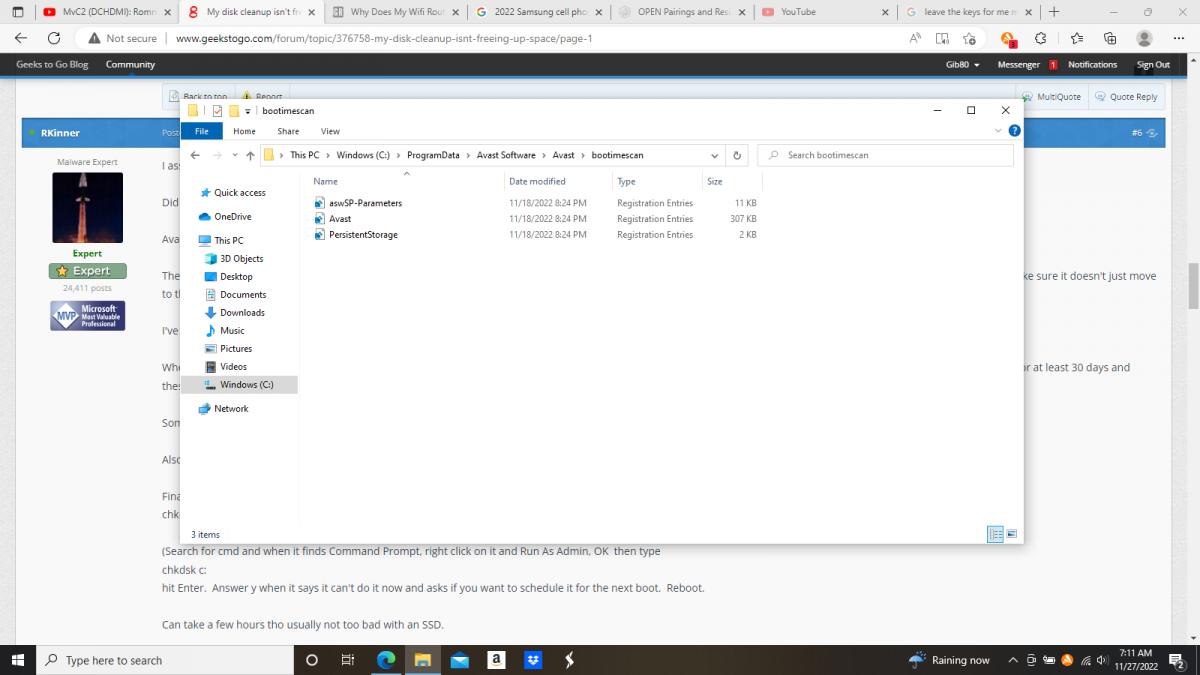
Task: Click the OneDrive cloud icon in sidebar
Action: click(x=205, y=217)
